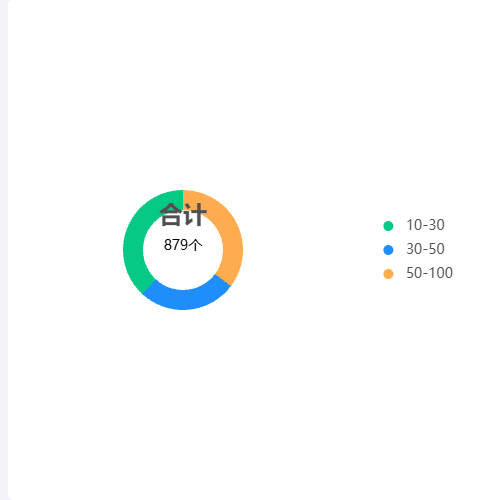Click the 879 total number

[x=176, y=245]
